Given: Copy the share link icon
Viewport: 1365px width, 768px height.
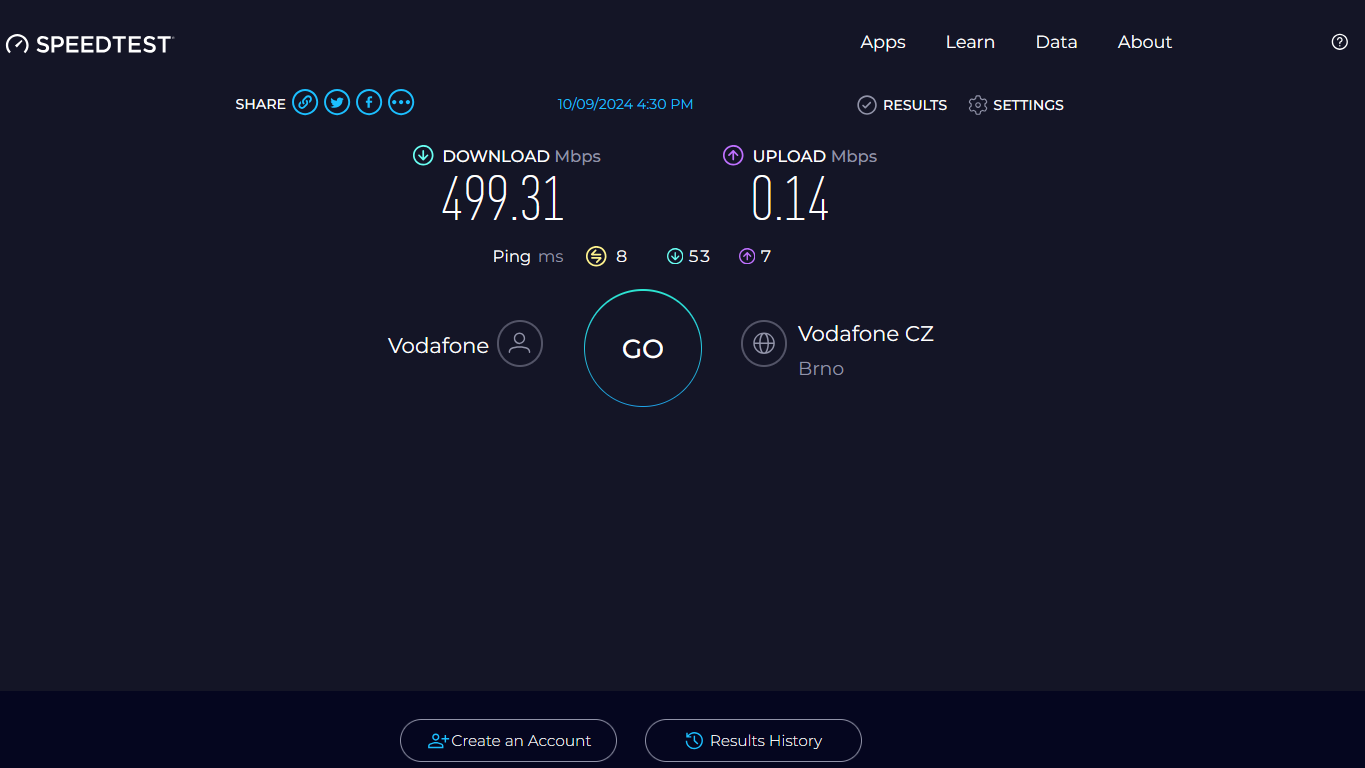Looking at the screenshot, I should pyautogui.click(x=305, y=102).
